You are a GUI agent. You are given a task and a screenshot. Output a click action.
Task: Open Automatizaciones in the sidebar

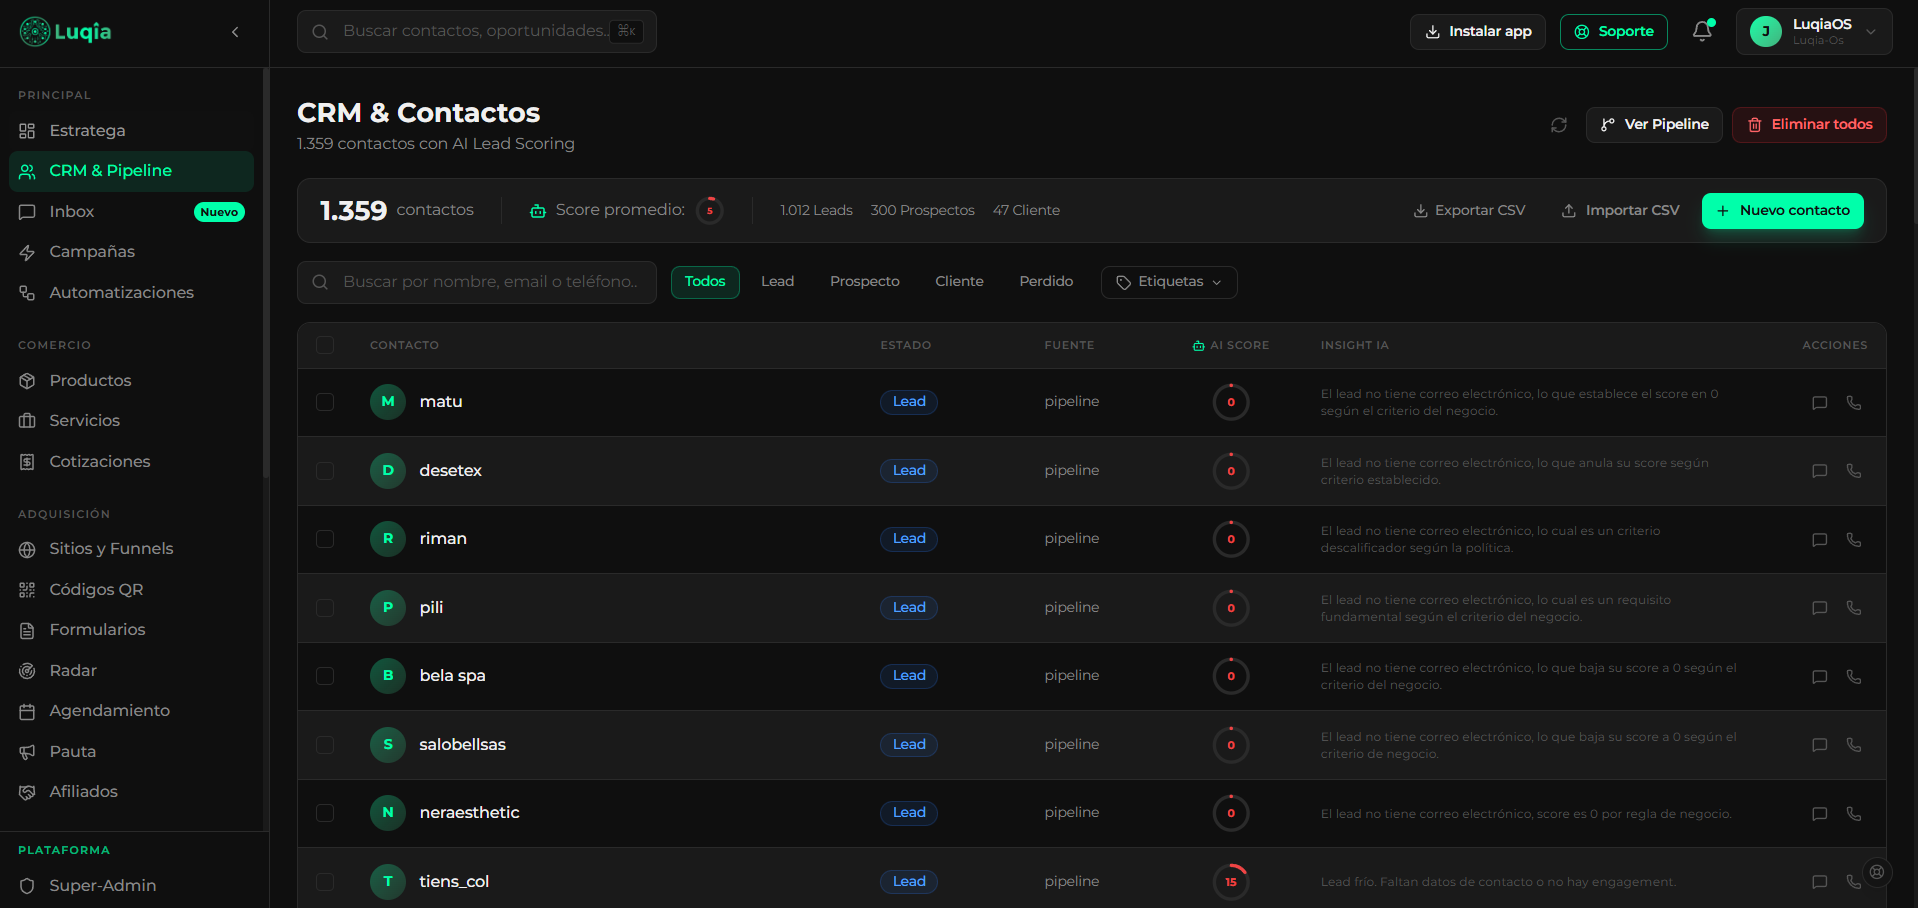131,293
